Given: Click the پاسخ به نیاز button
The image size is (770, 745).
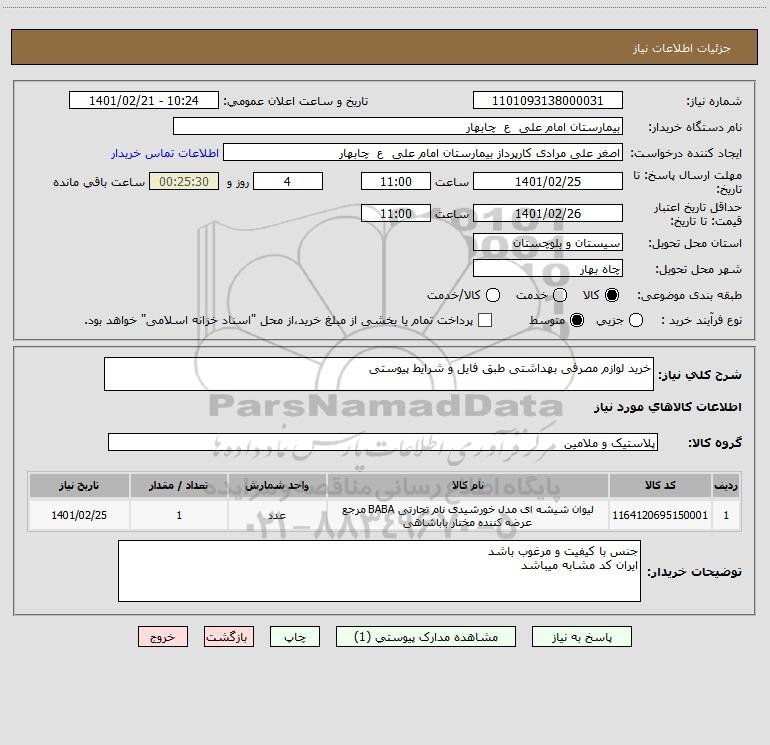Looking at the screenshot, I should click(581, 636).
